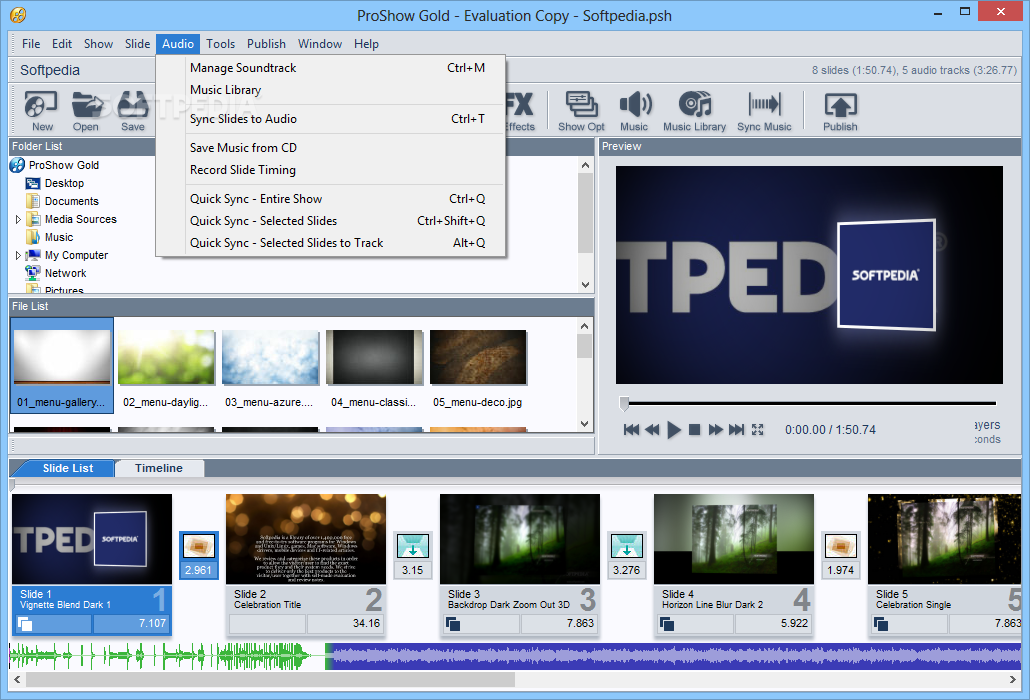Click the slide list right scroll arrow

tap(1012, 680)
